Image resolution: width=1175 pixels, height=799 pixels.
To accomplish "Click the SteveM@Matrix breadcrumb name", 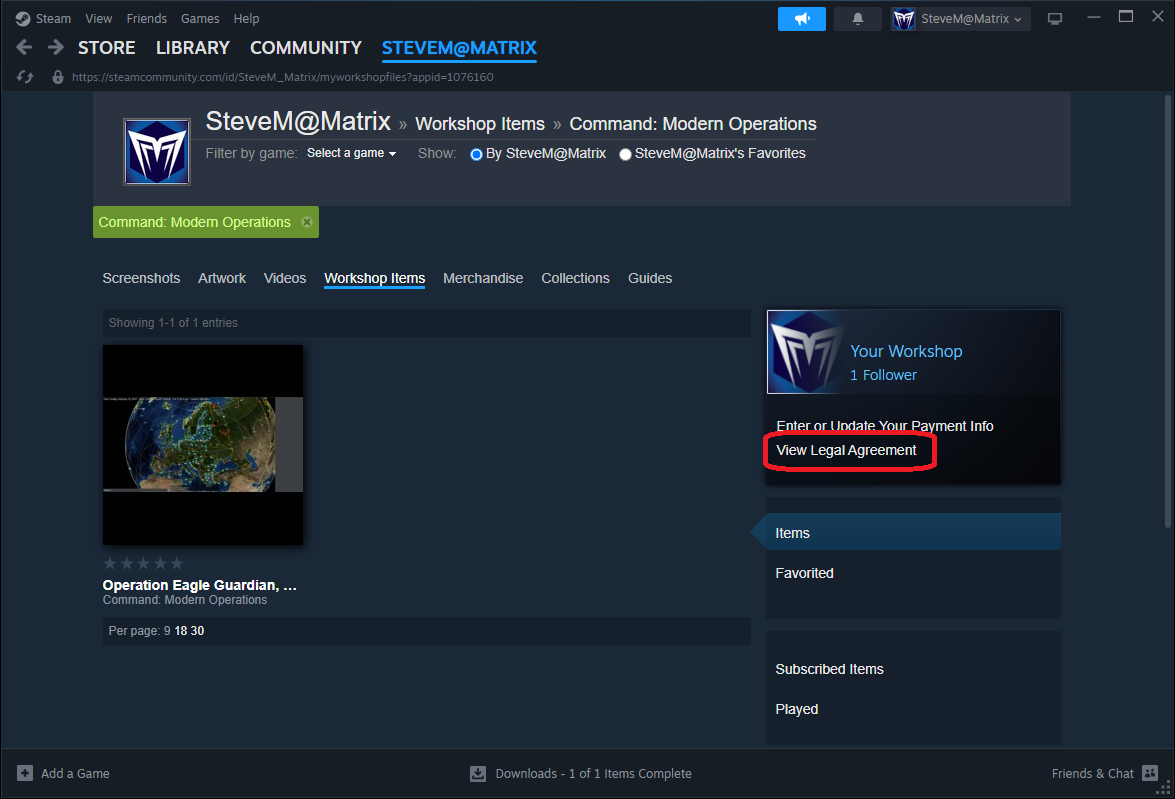I will 298,121.
